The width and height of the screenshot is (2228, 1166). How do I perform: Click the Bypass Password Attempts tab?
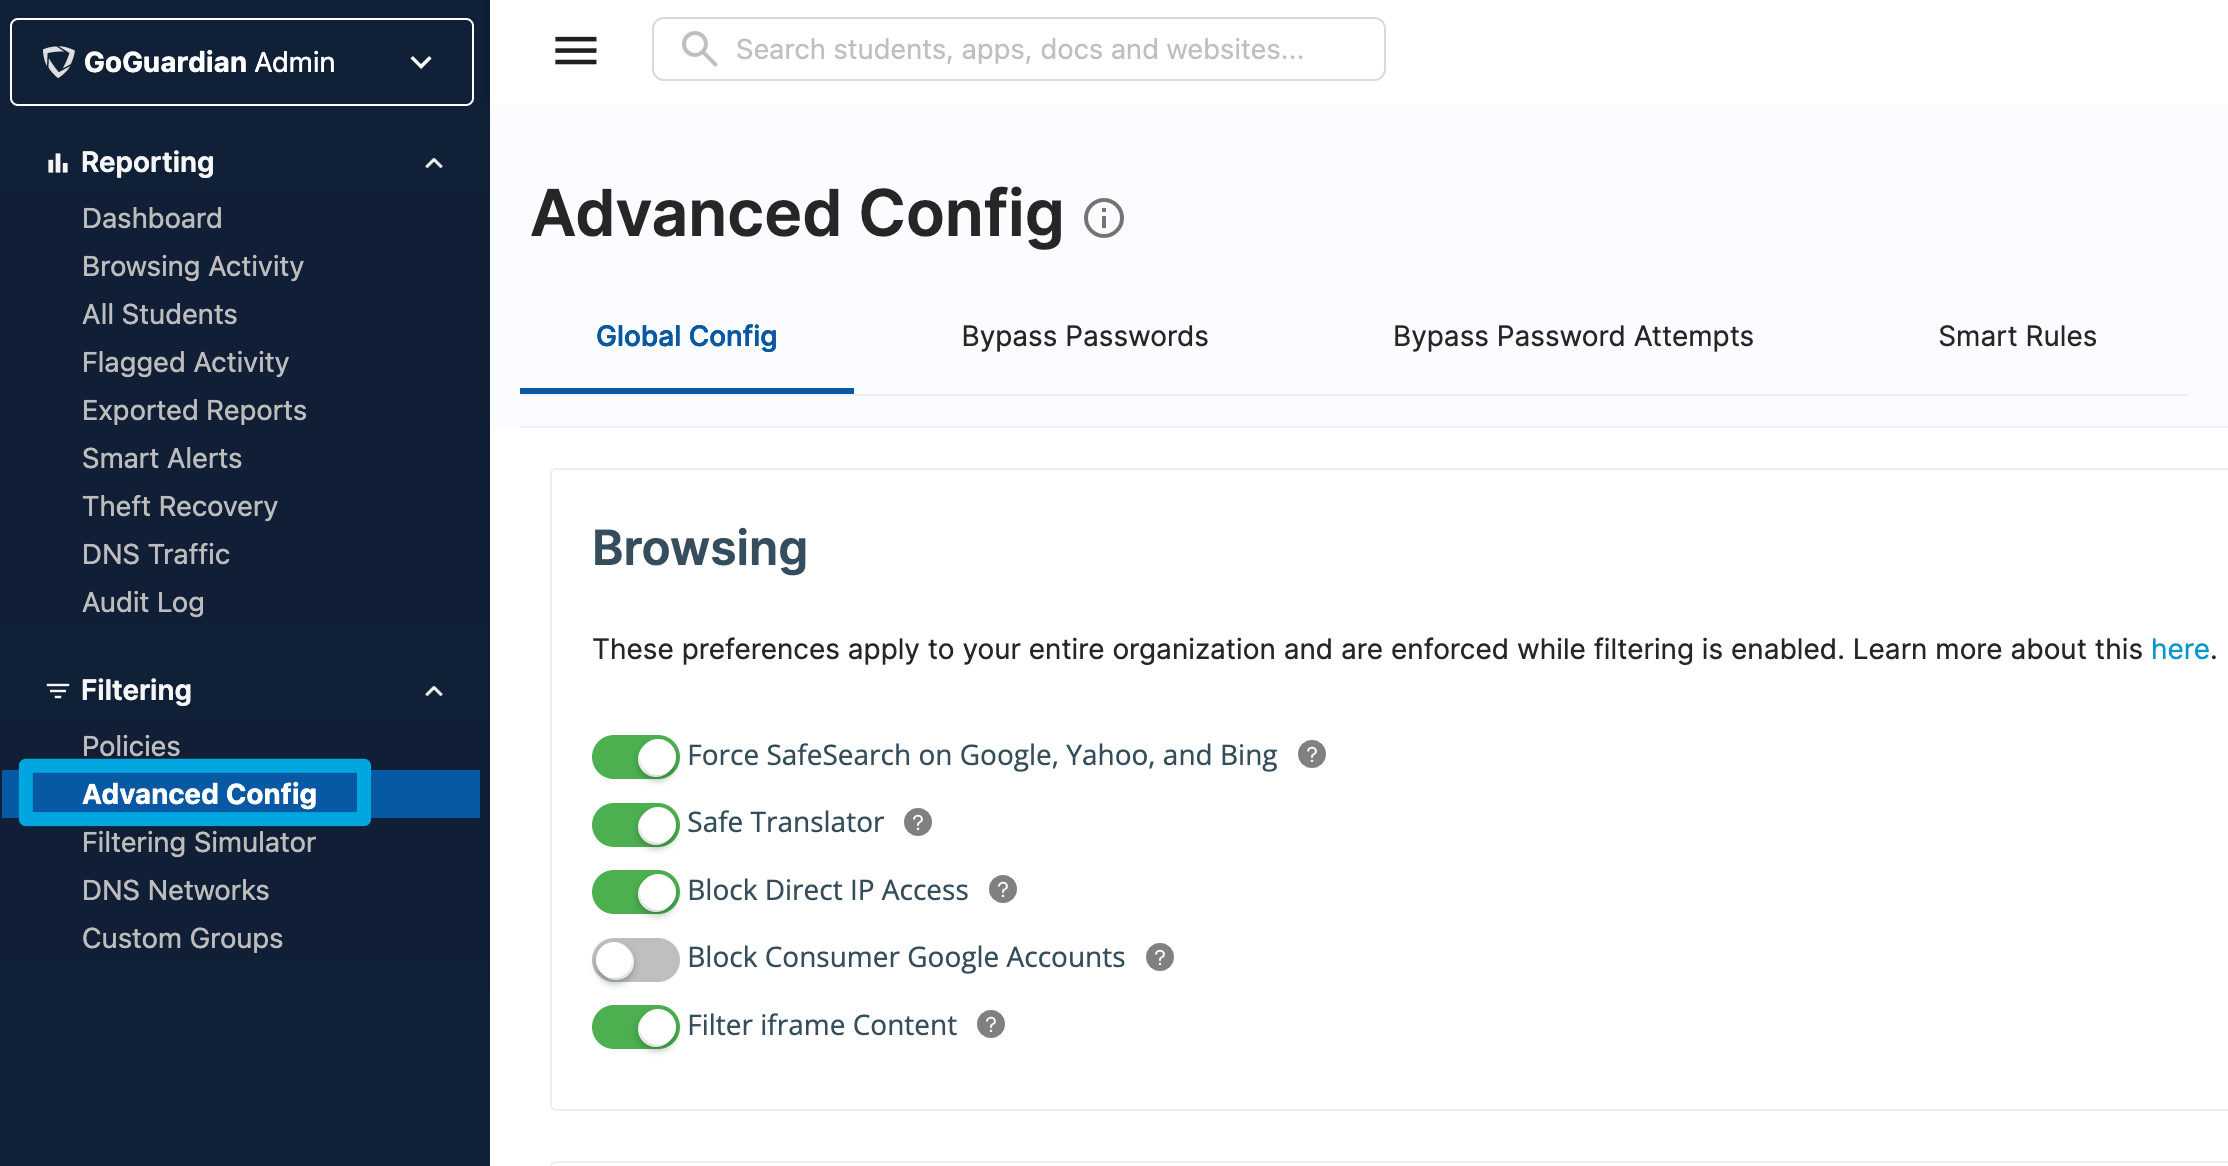point(1574,336)
